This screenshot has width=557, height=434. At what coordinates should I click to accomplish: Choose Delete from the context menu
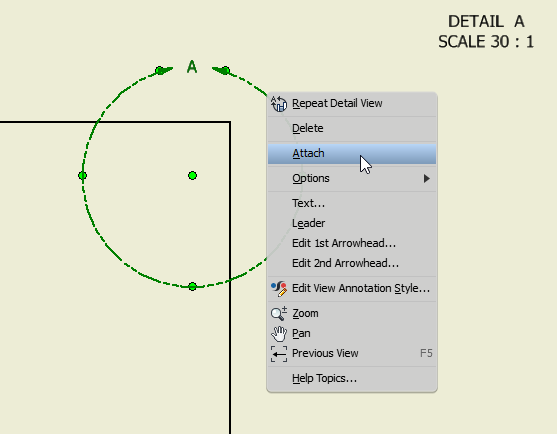pos(352,128)
